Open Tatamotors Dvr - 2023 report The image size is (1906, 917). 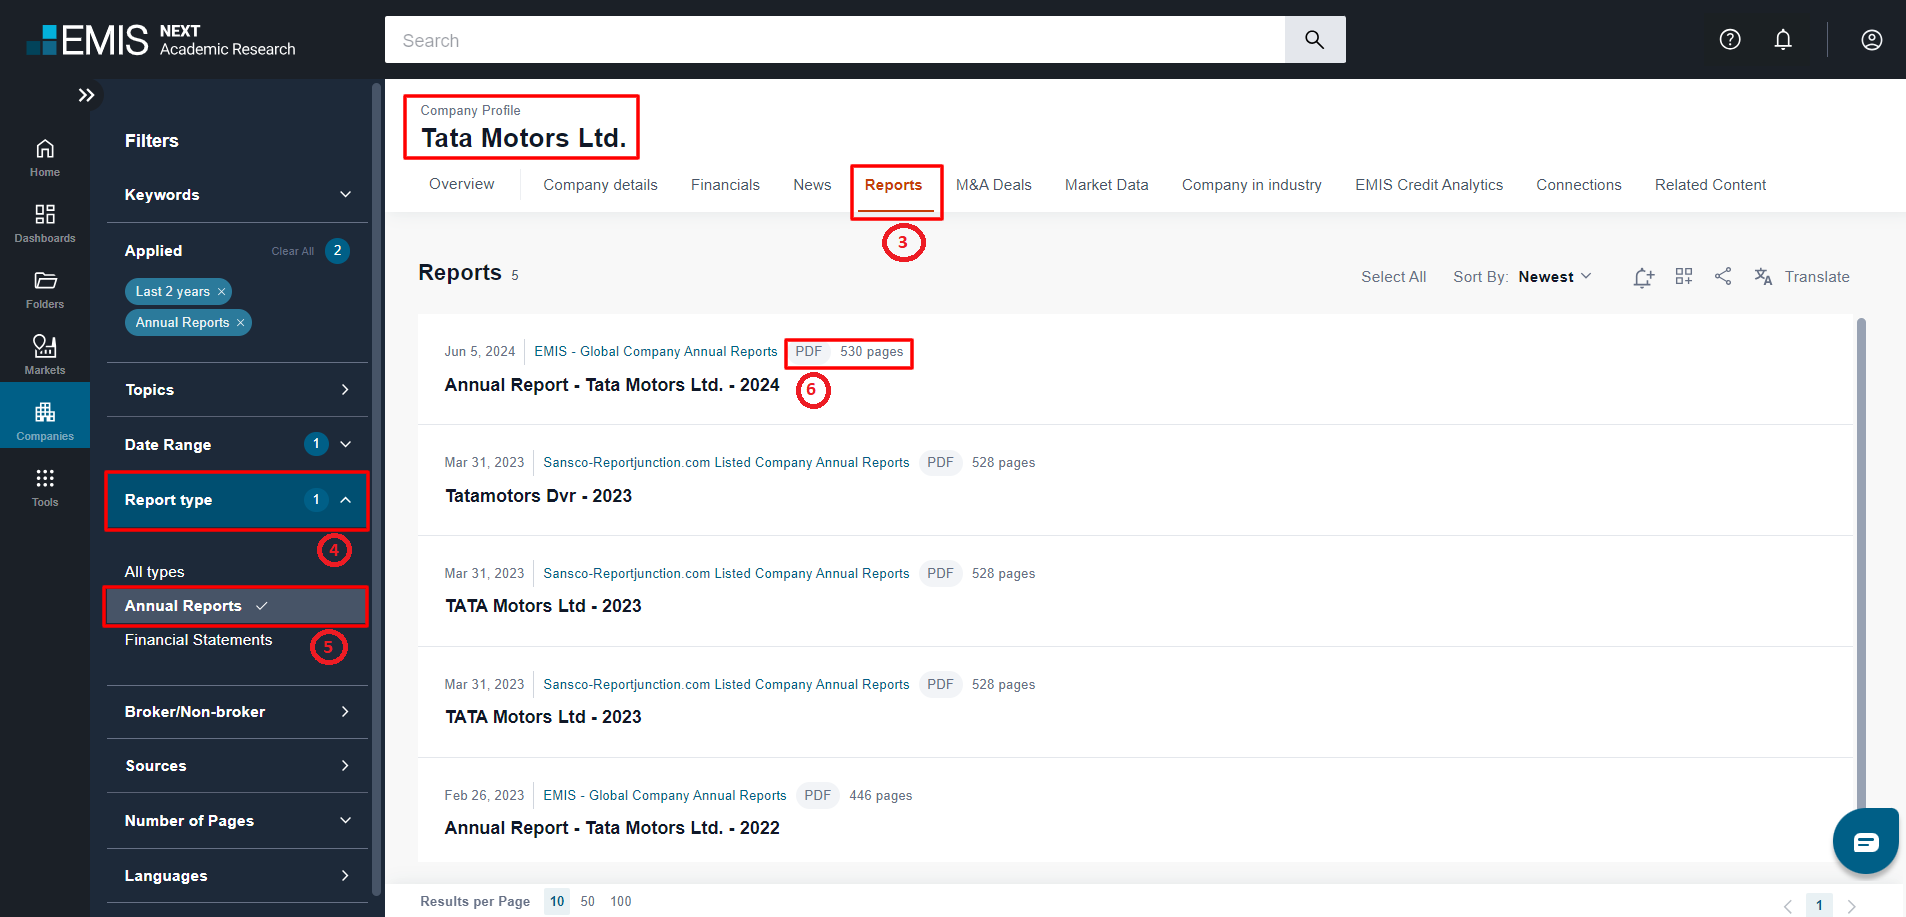(538, 496)
